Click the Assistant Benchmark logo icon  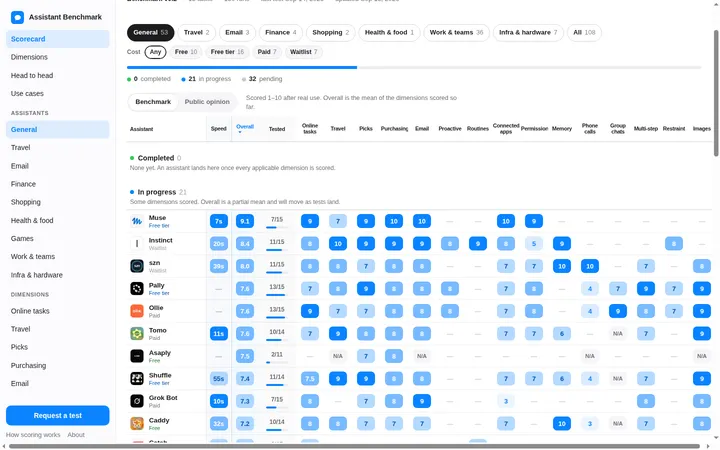point(17,17)
